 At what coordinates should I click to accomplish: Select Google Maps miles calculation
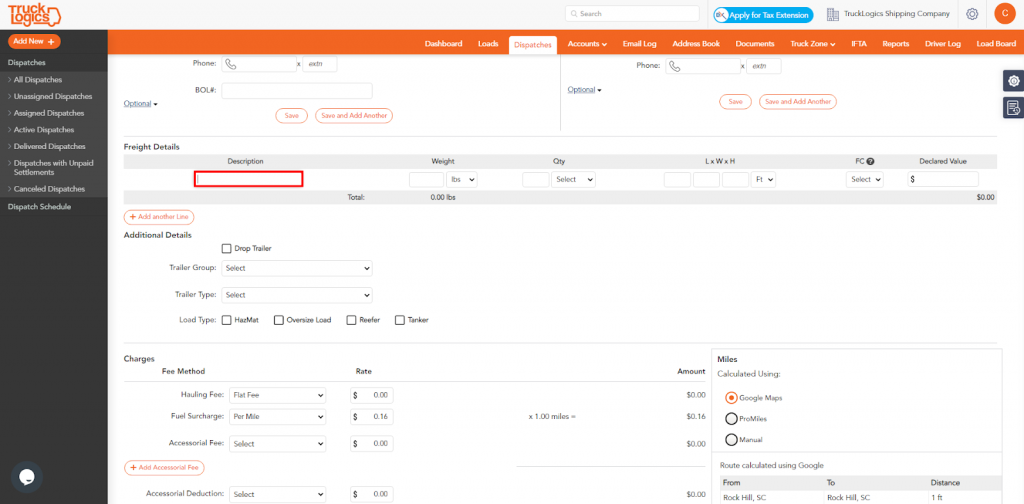[x=731, y=397]
